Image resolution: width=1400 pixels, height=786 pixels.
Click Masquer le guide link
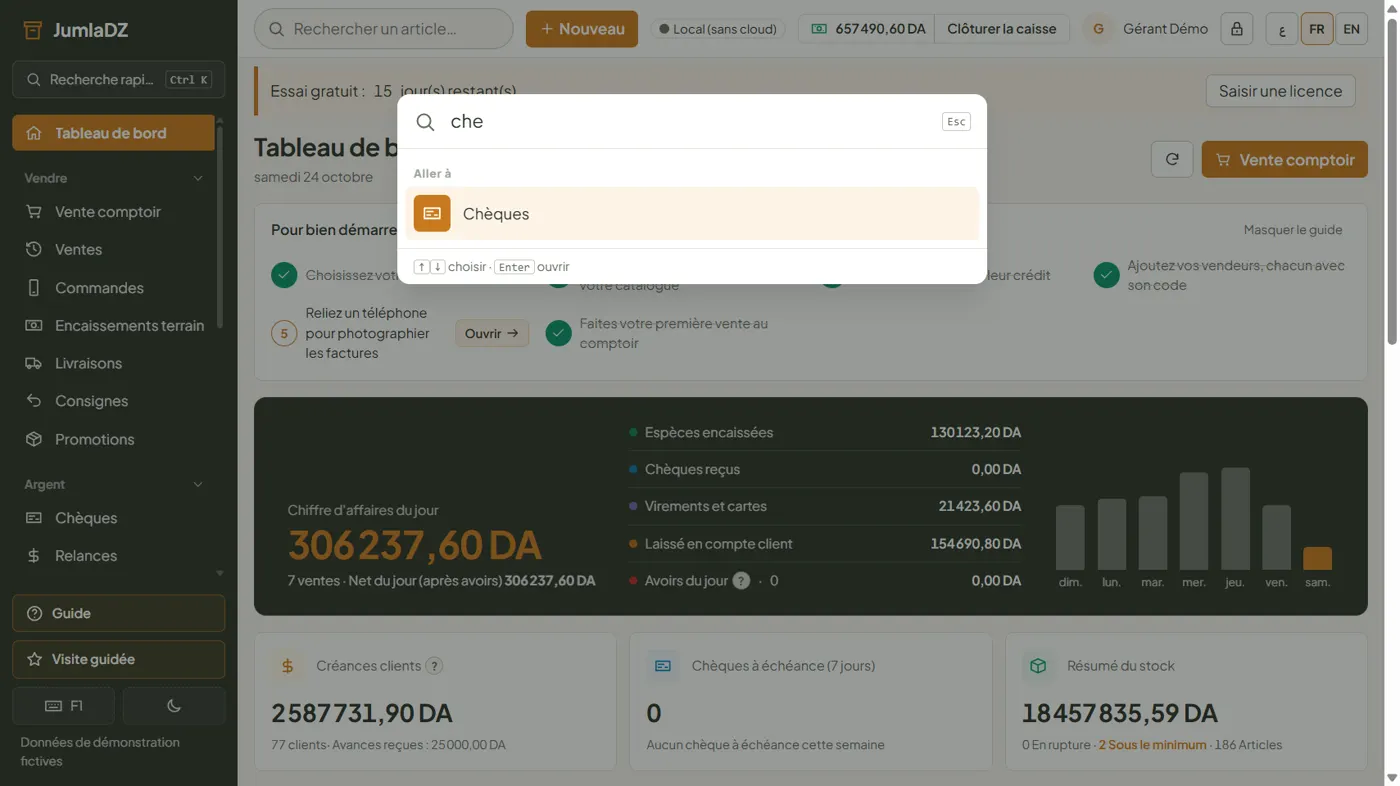(1293, 230)
